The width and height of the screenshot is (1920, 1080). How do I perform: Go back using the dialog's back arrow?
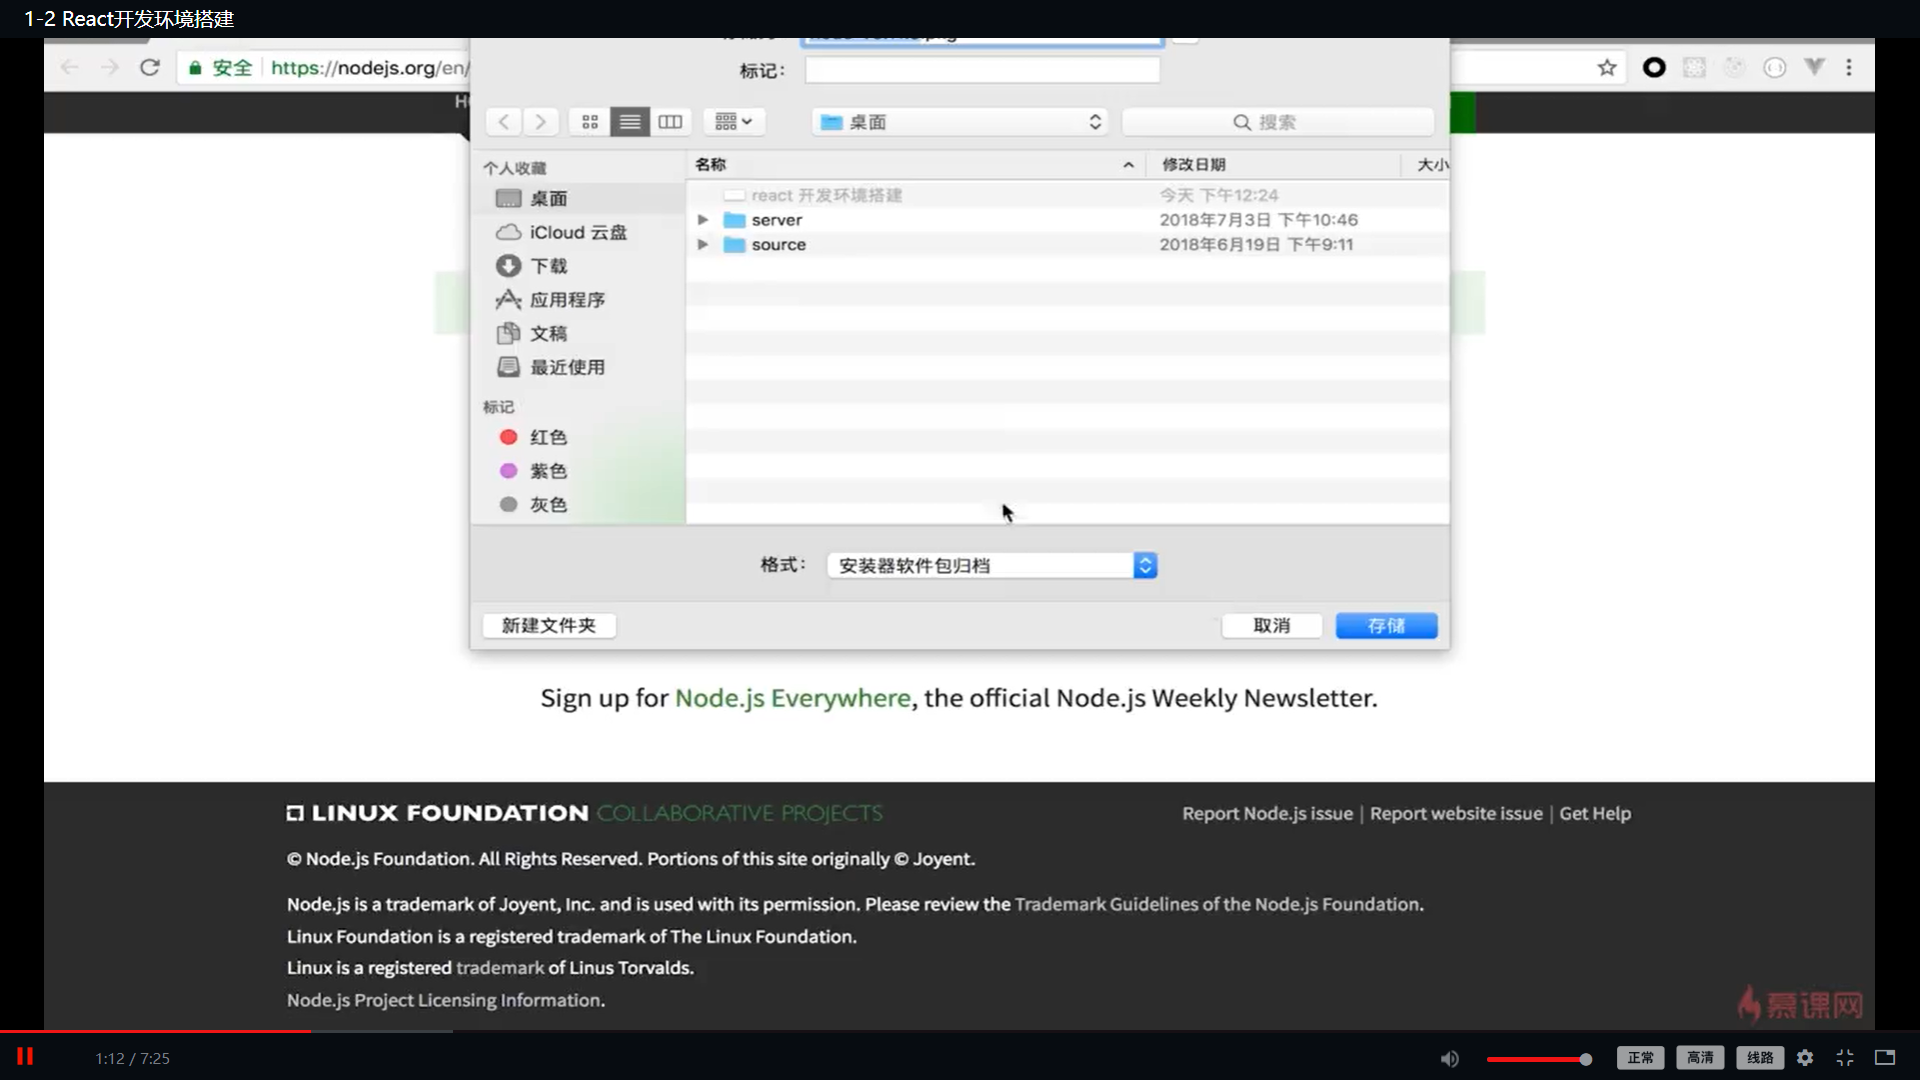[504, 121]
